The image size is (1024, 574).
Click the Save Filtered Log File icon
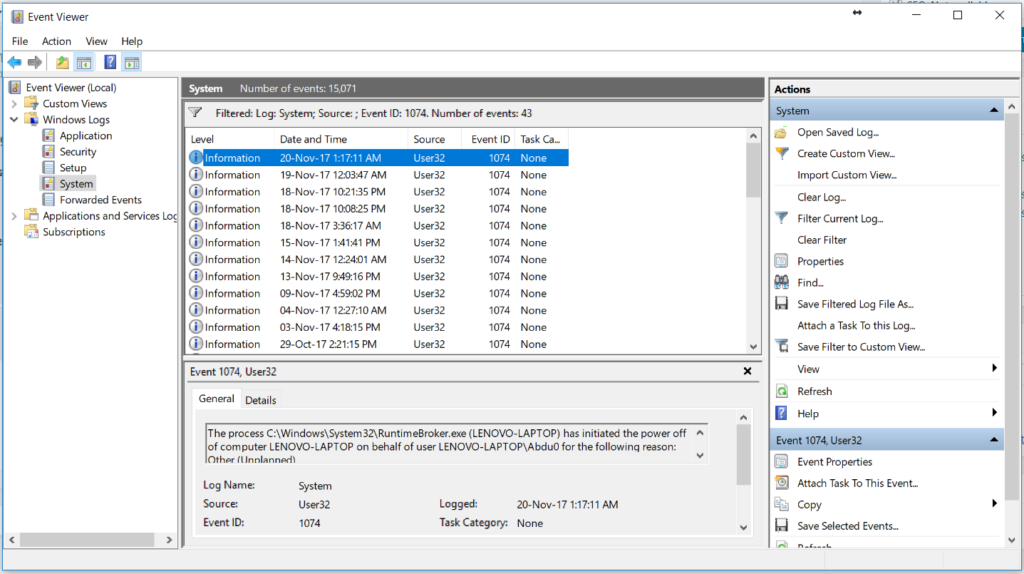click(781, 304)
